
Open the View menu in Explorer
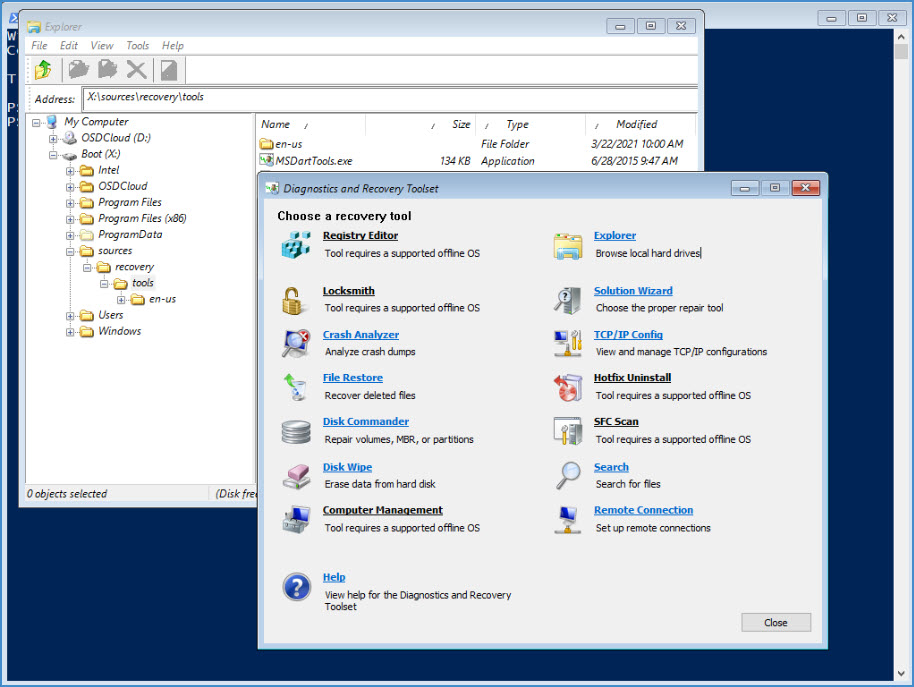point(101,45)
